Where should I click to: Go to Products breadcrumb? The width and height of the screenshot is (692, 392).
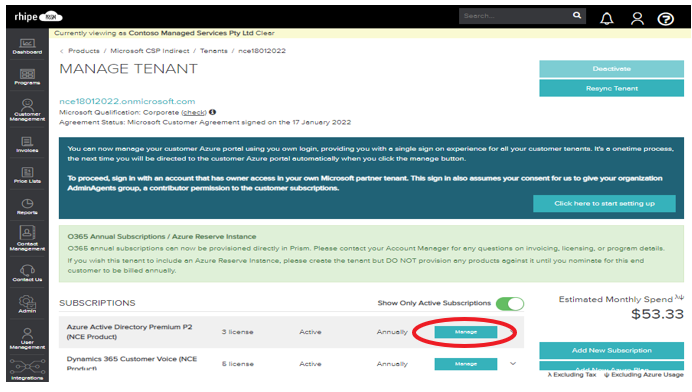click(84, 51)
